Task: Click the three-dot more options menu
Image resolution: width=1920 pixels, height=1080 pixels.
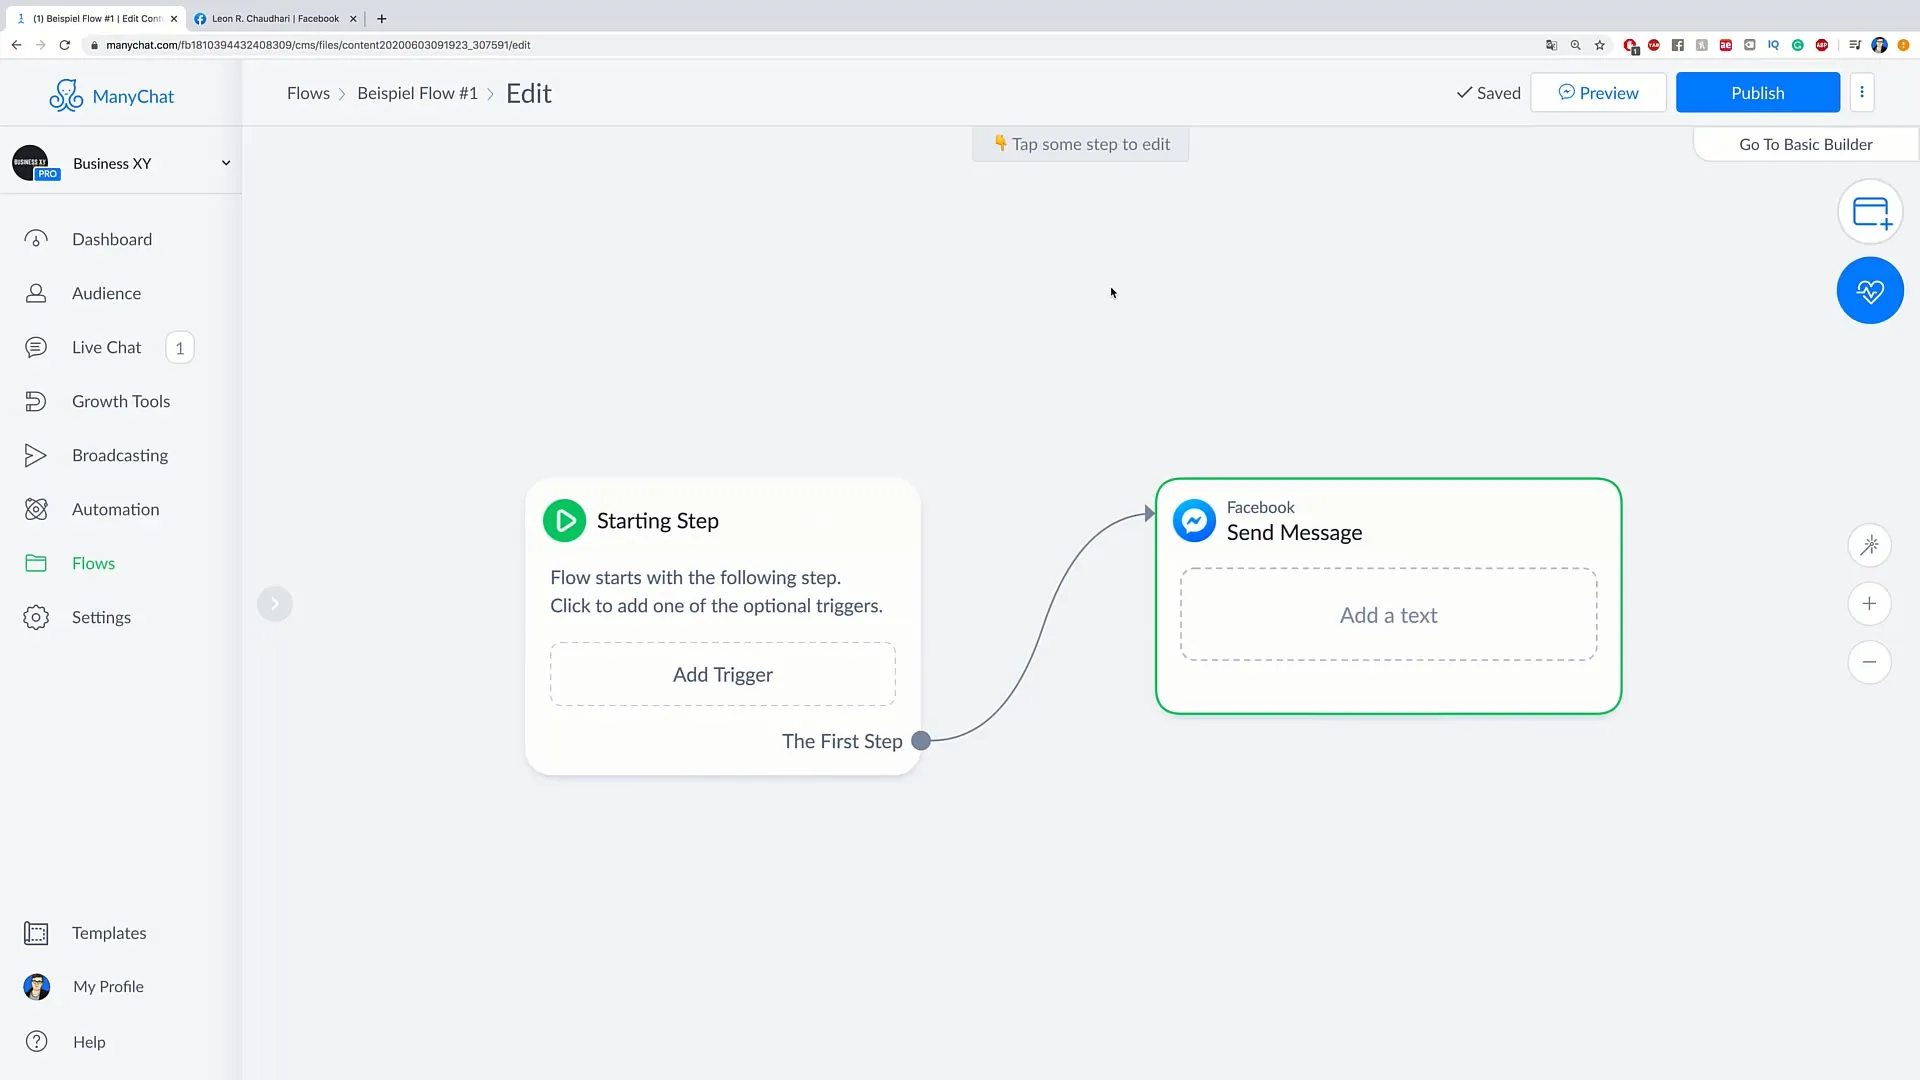Action: 1862,92
